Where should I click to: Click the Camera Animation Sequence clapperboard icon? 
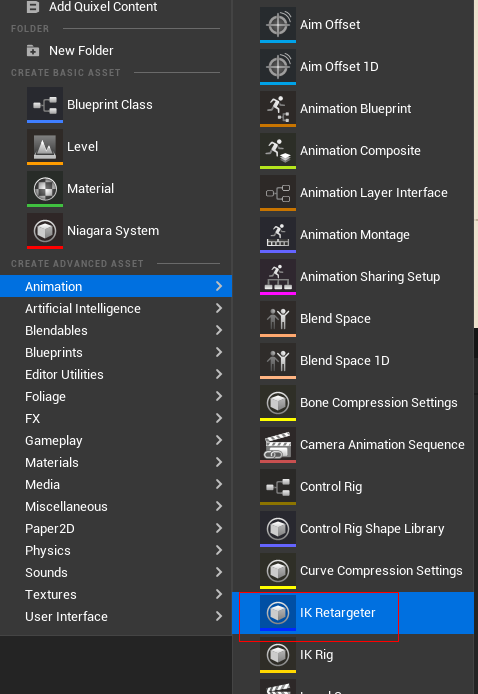click(x=278, y=445)
